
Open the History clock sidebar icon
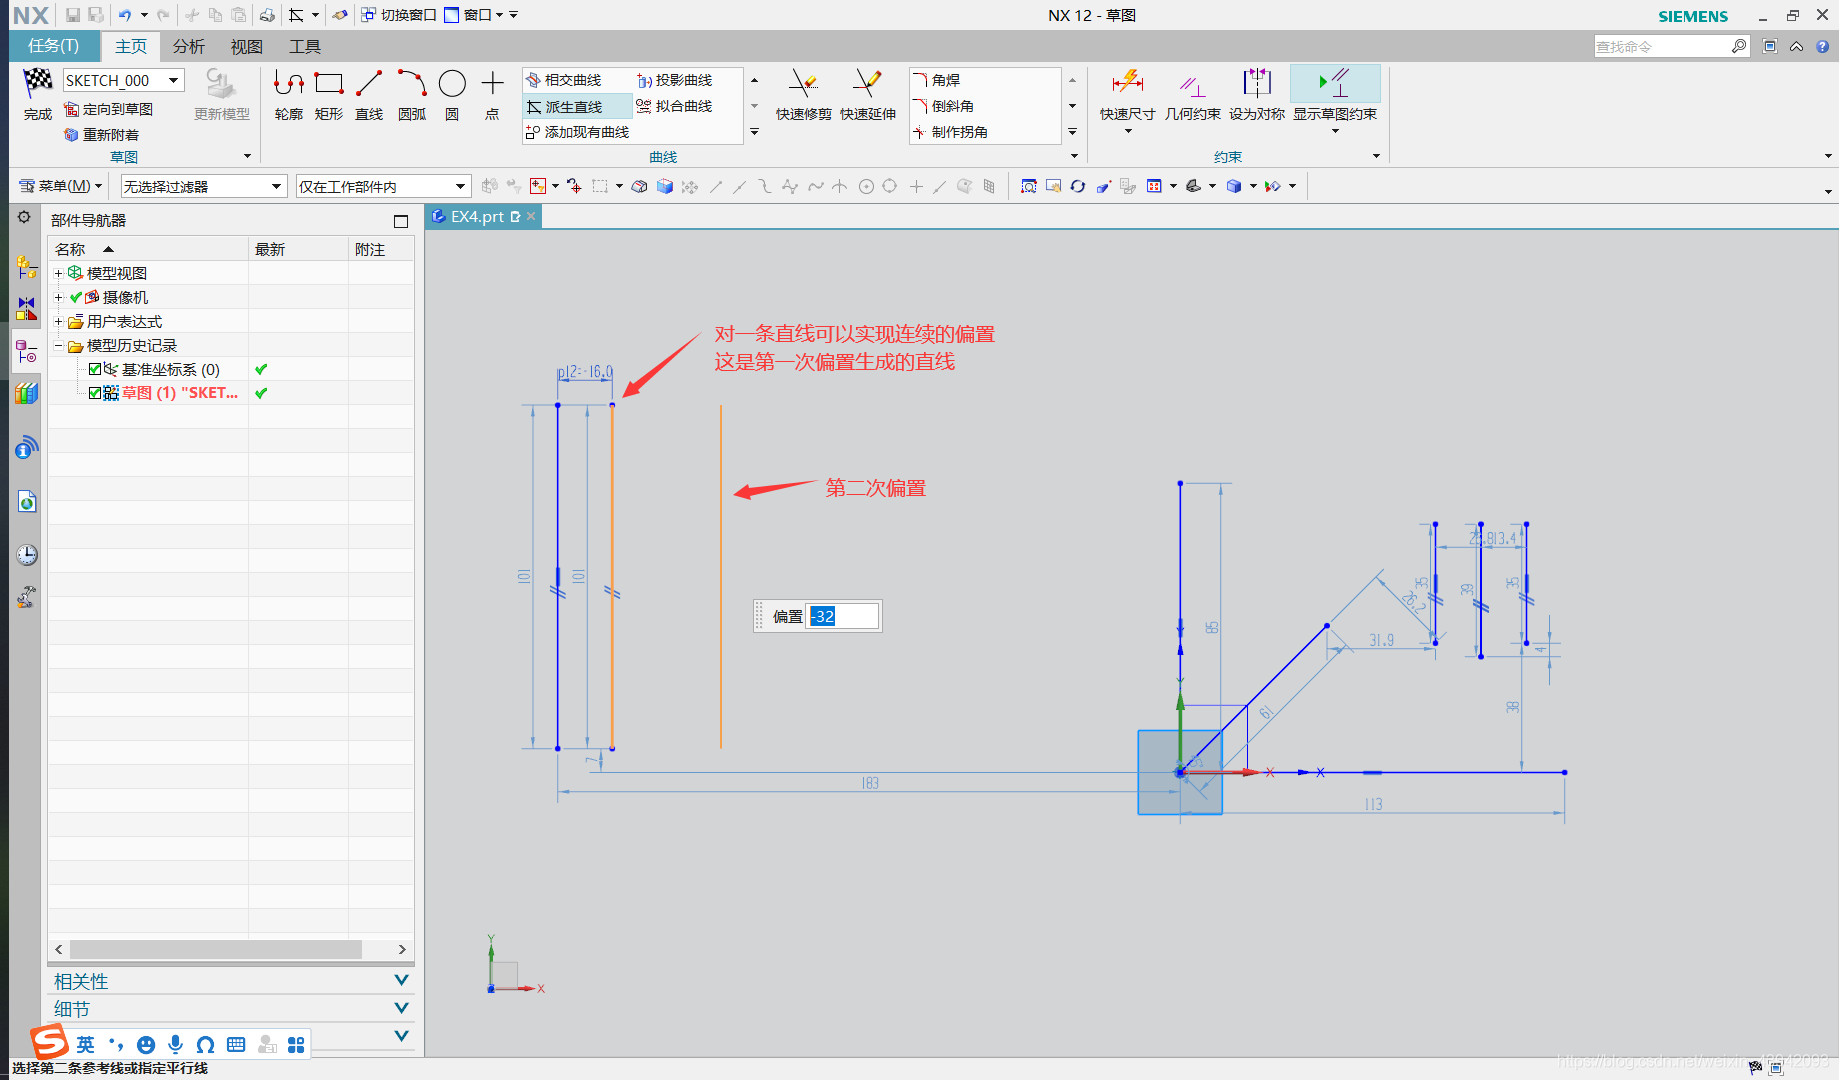coord(26,555)
